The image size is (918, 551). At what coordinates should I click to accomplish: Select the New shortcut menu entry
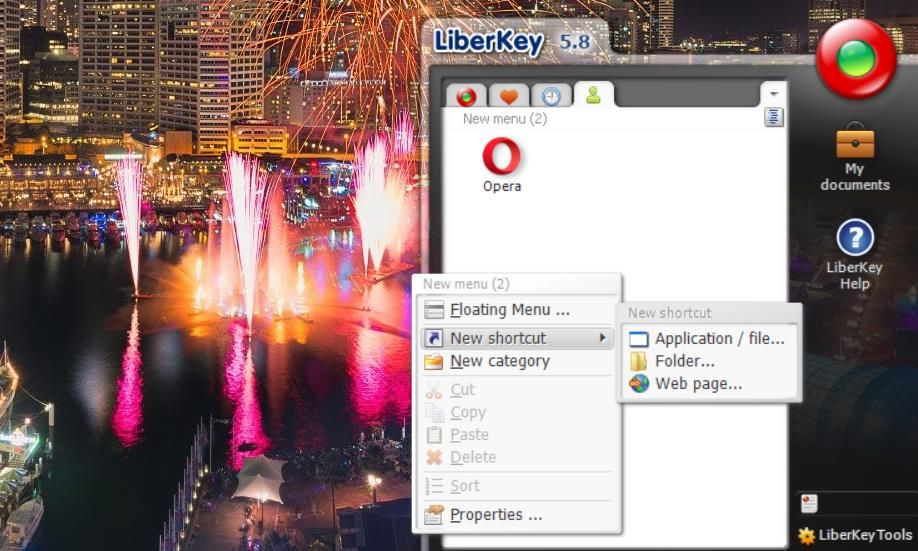(x=517, y=338)
